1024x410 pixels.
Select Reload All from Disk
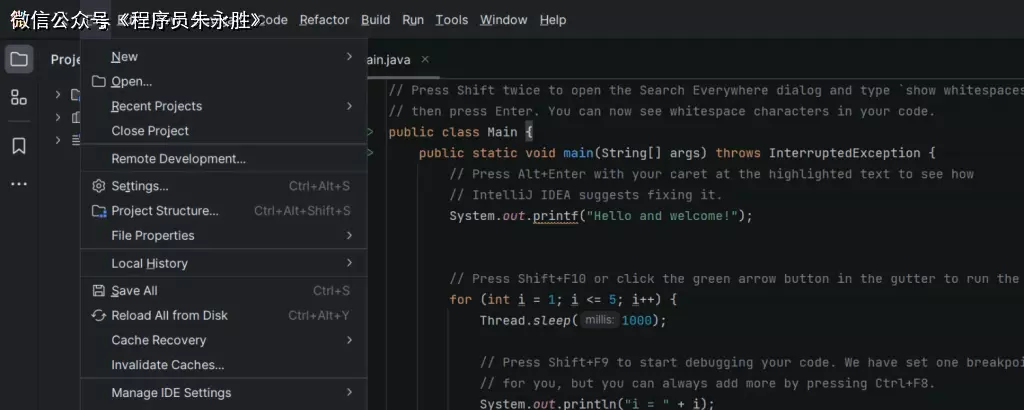tap(169, 315)
